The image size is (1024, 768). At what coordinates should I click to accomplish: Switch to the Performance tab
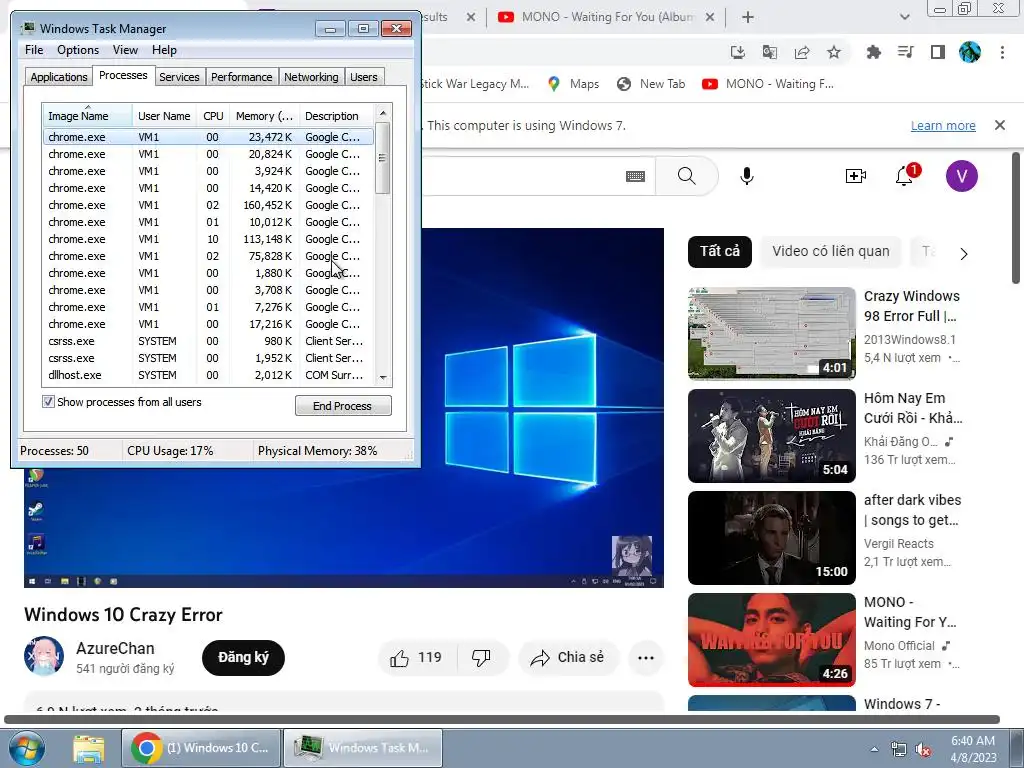242,77
